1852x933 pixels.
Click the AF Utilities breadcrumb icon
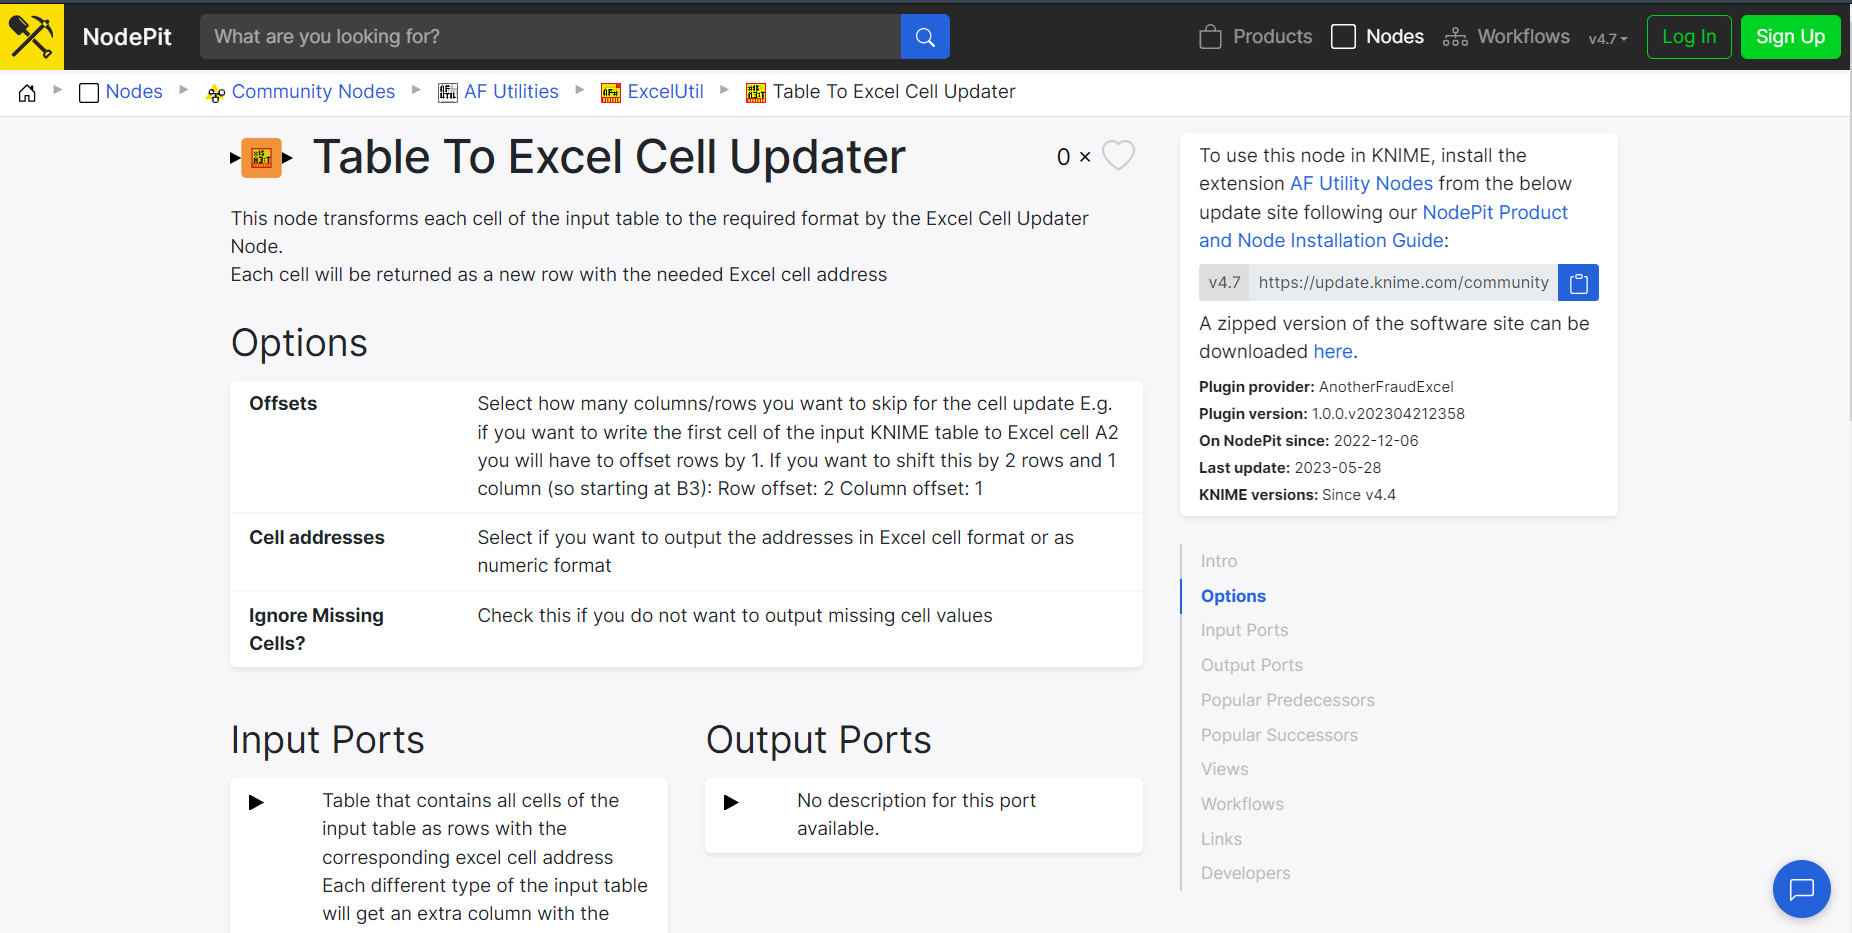(448, 93)
